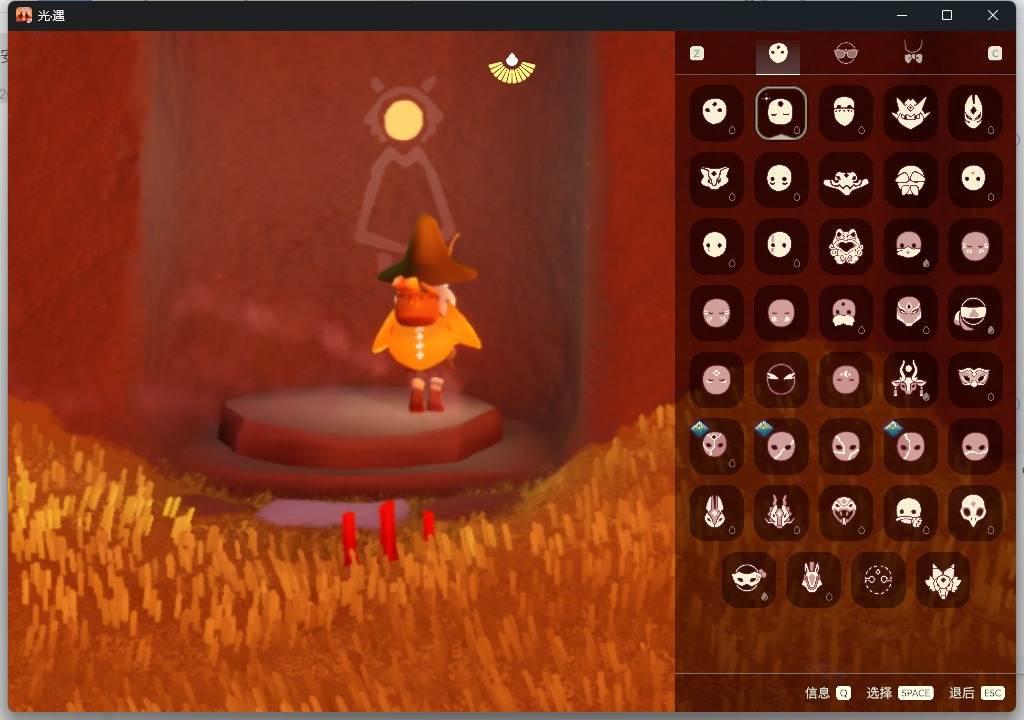
Task: Select the eye mask with flower ornament
Action: point(748,580)
